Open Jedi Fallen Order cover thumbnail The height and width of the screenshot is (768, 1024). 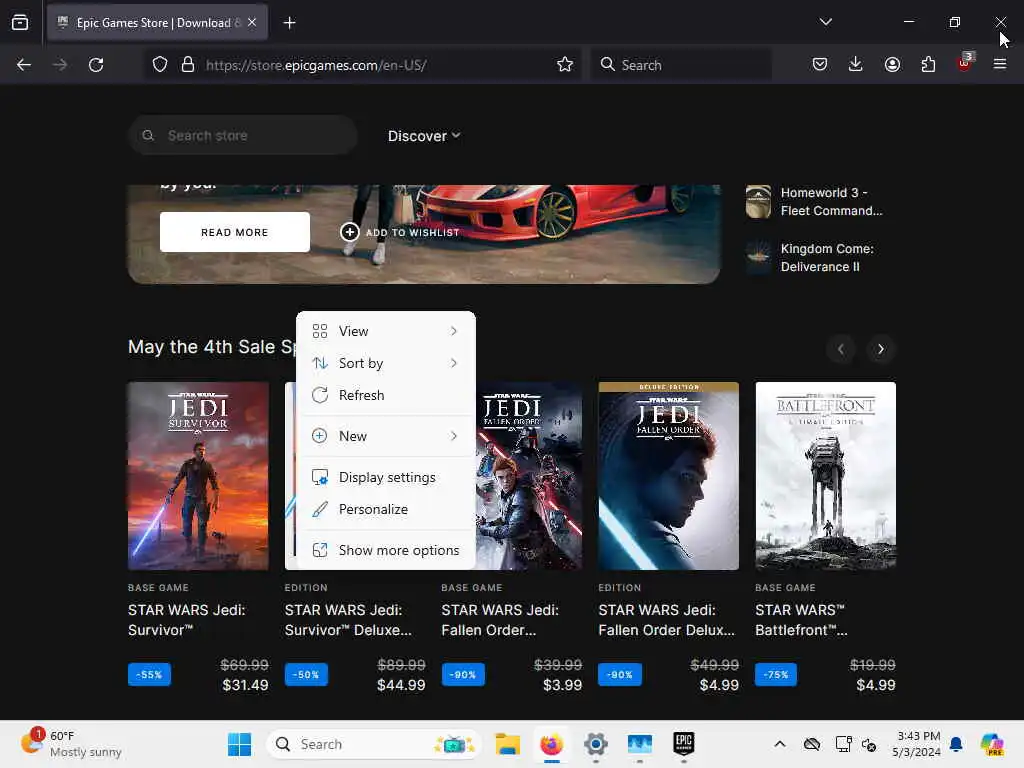click(529, 476)
